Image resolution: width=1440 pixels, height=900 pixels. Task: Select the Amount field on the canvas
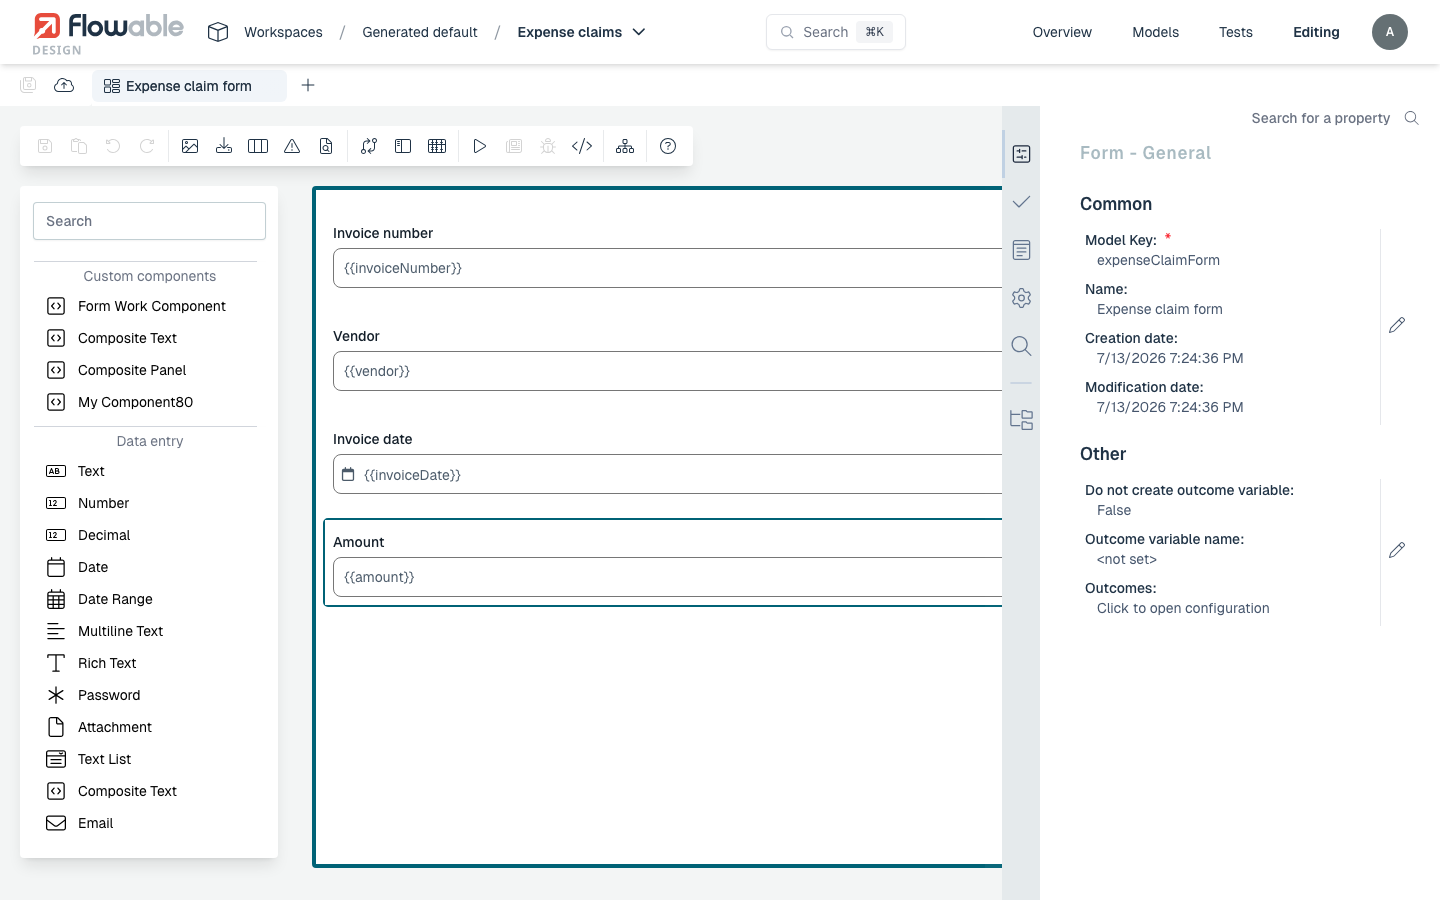[667, 577]
